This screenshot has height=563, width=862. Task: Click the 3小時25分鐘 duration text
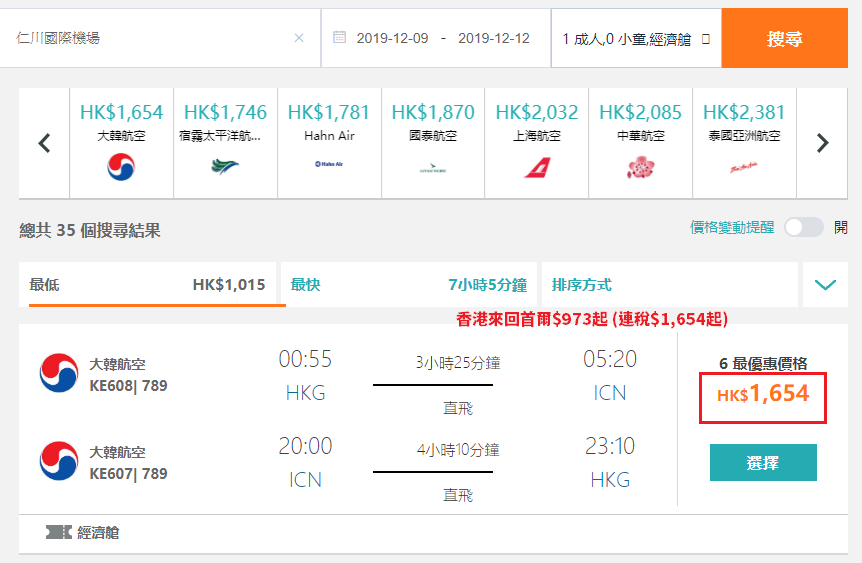tap(458, 363)
